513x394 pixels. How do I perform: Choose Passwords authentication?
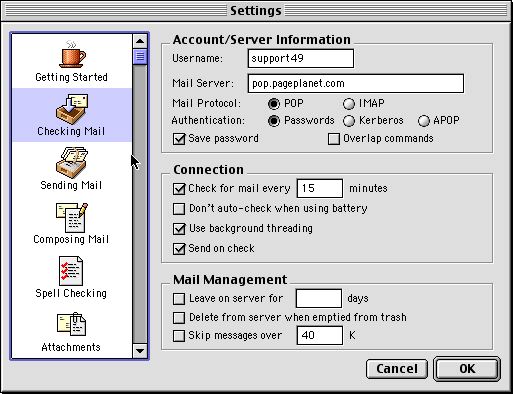[274, 121]
